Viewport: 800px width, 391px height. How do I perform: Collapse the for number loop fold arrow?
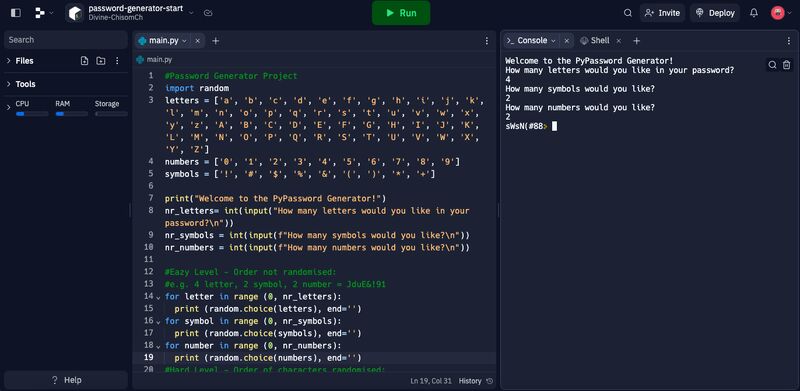(158, 346)
